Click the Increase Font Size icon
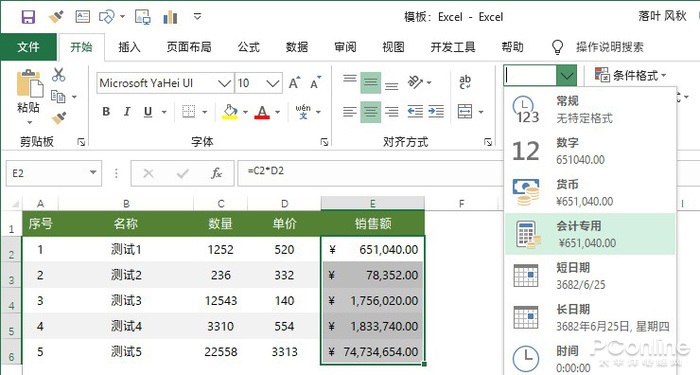The image size is (700, 375). 294,83
